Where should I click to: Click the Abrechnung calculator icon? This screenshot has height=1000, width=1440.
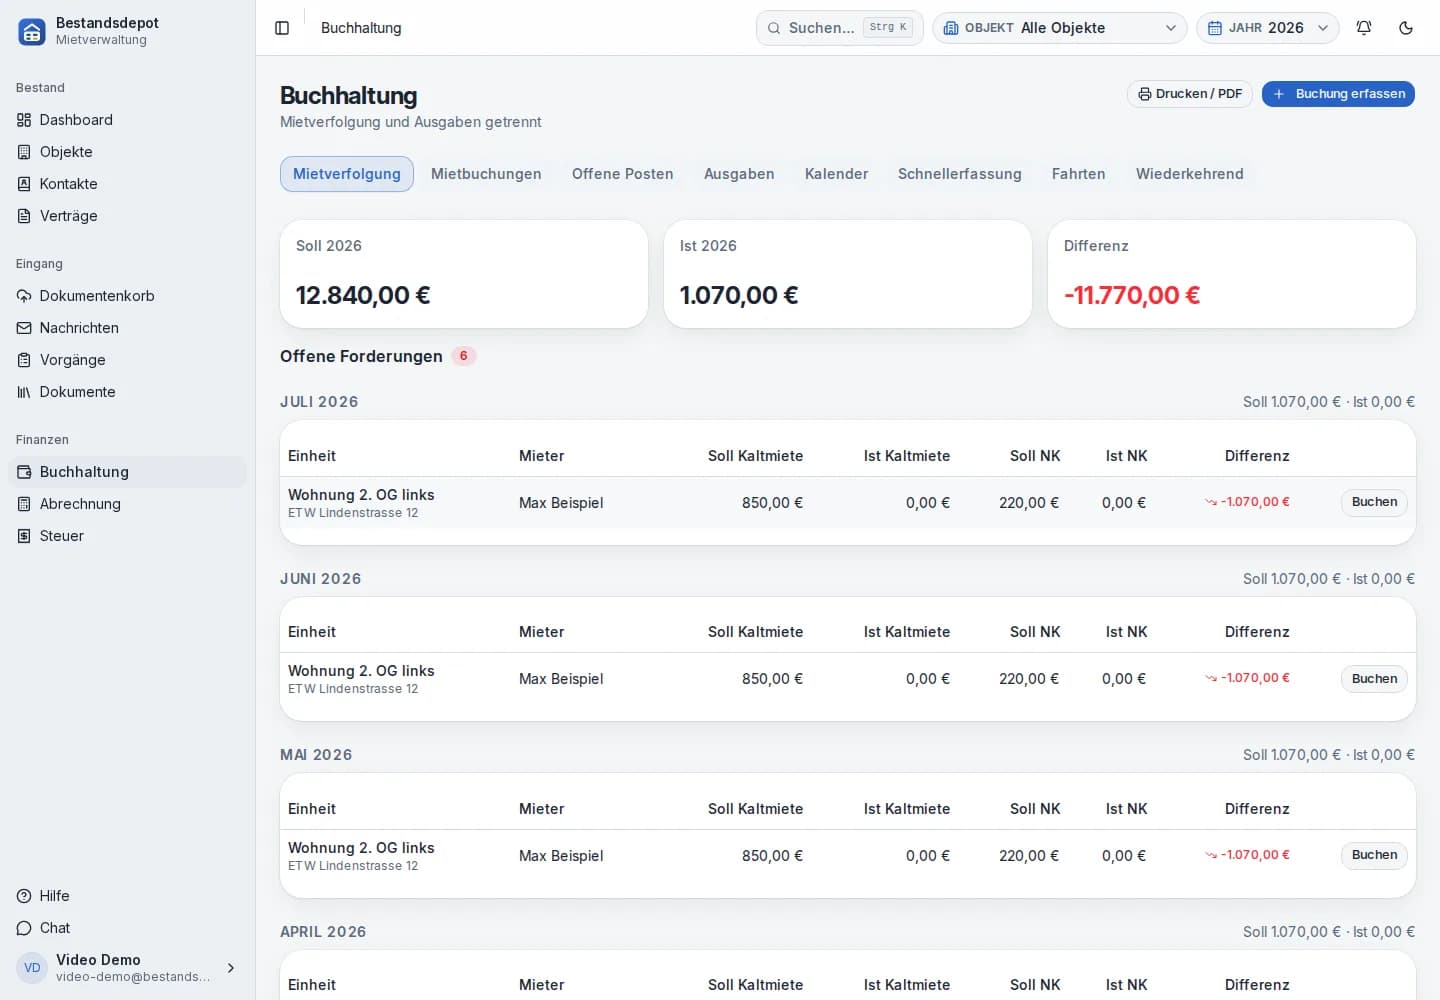pos(24,504)
